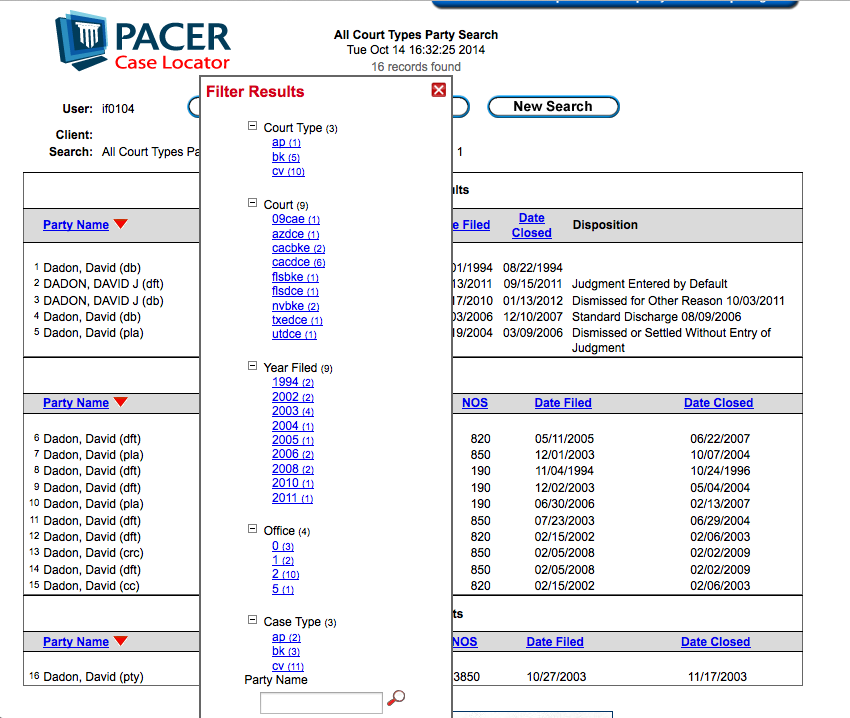850x718 pixels.
Task: Click 'Judgment Entered by Default' disposition text
Action: point(649,284)
